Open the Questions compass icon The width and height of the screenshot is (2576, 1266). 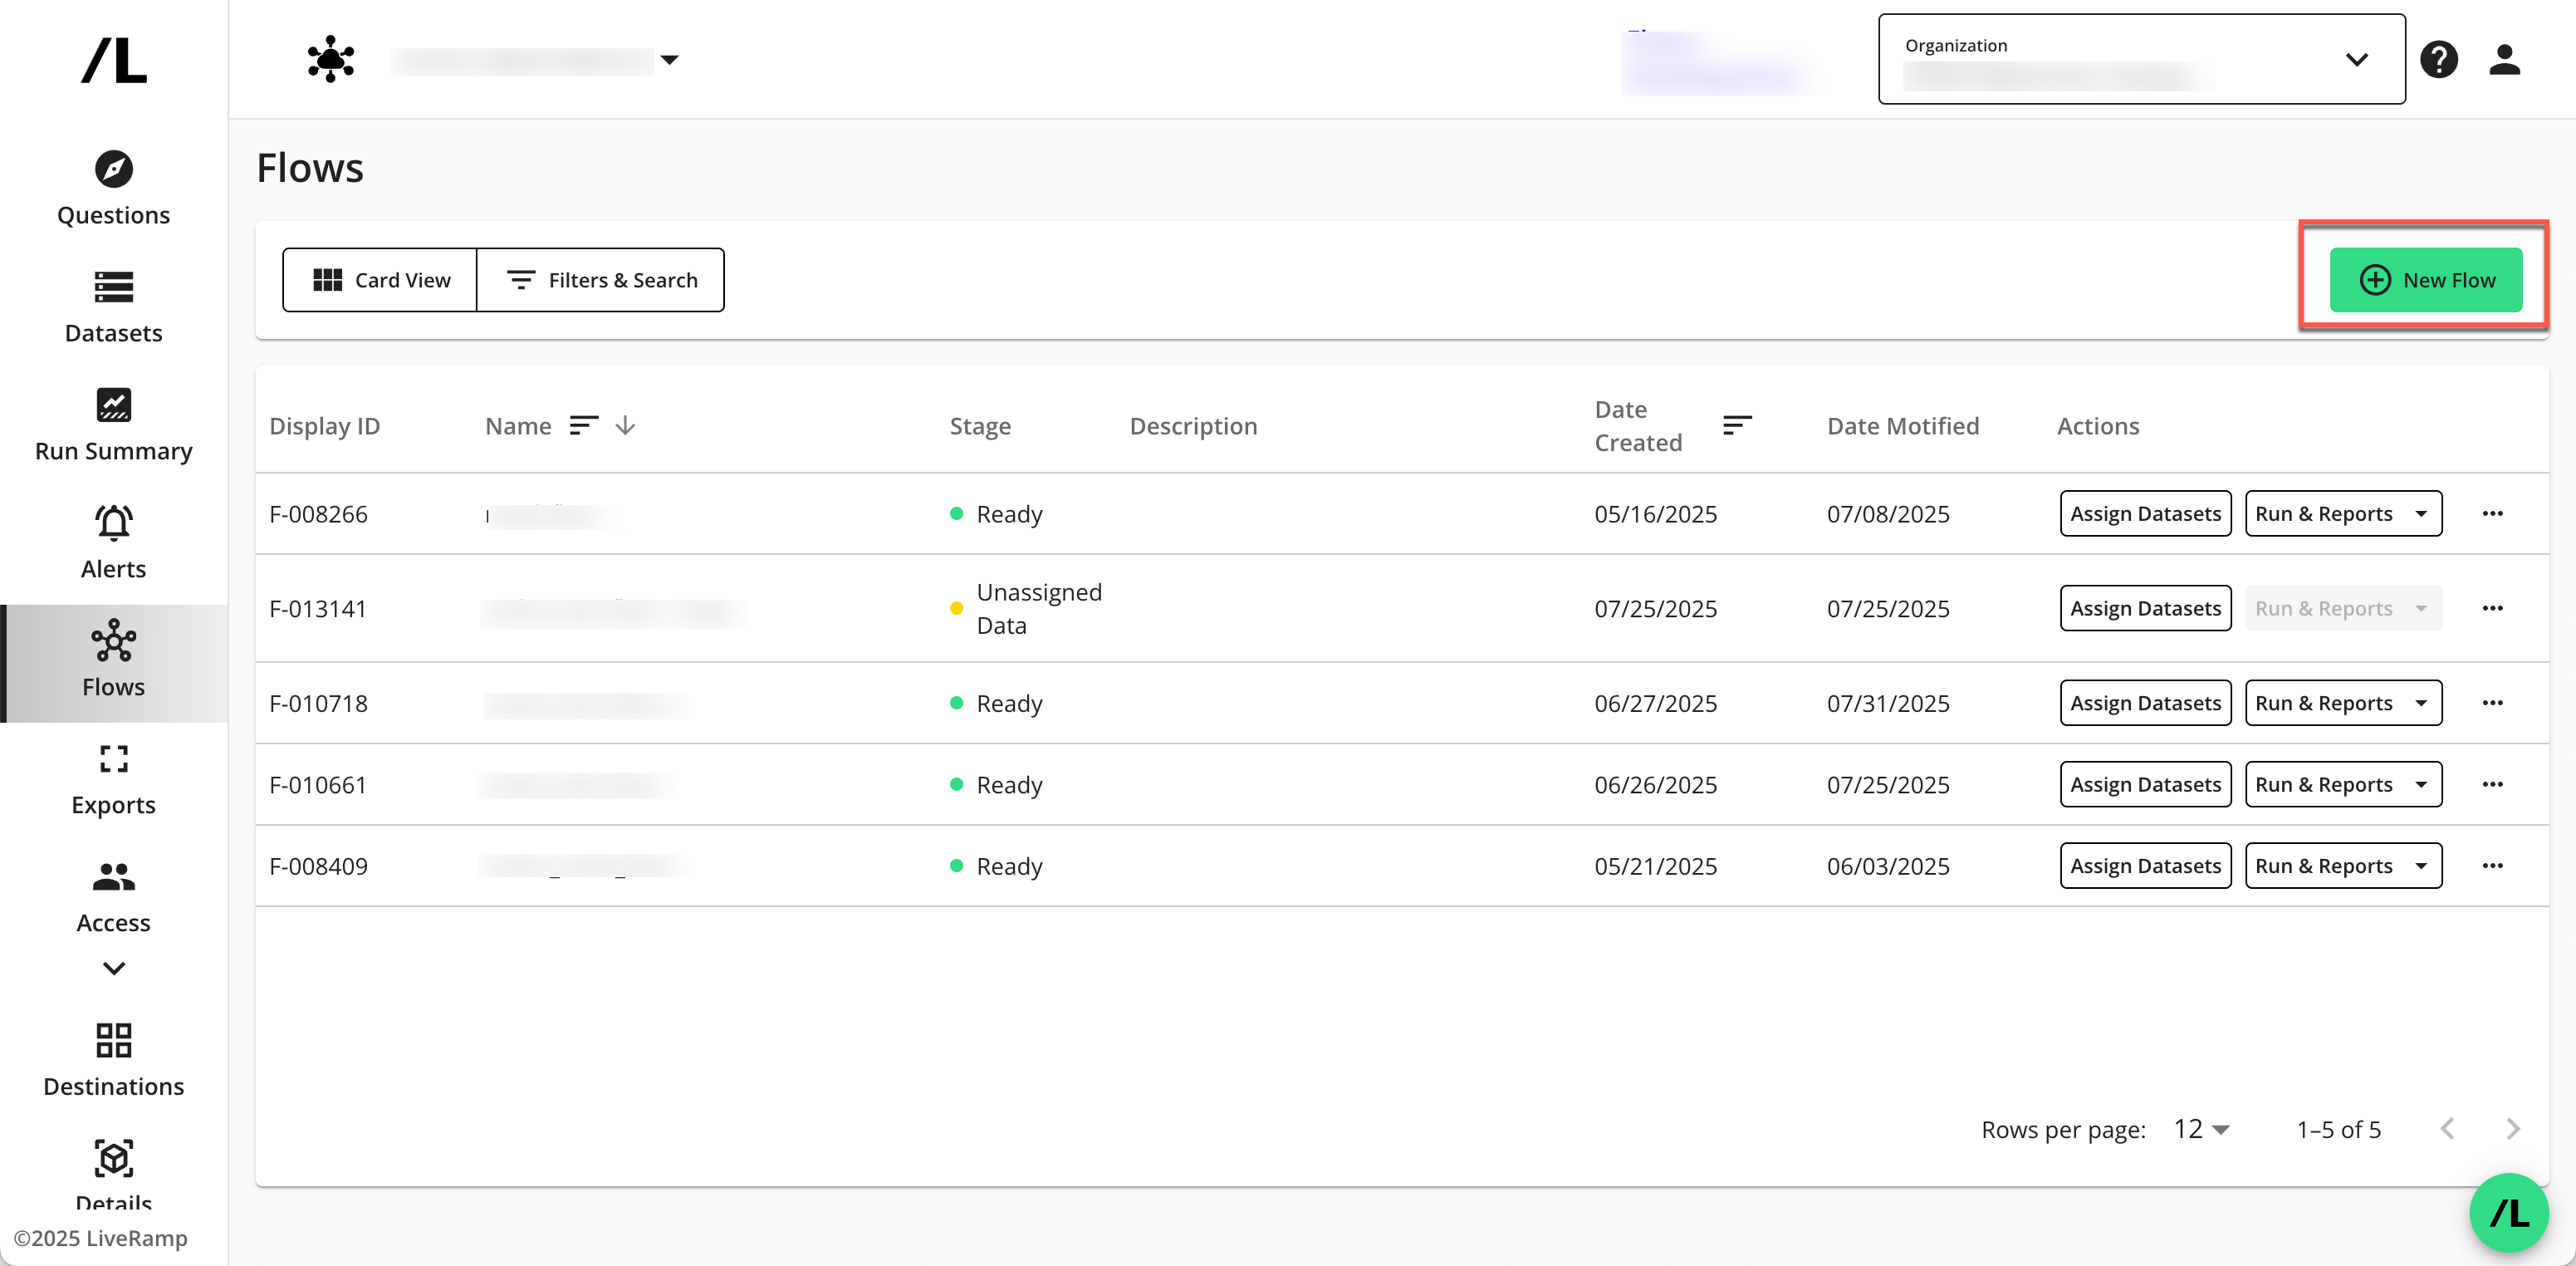click(x=113, y=169)
